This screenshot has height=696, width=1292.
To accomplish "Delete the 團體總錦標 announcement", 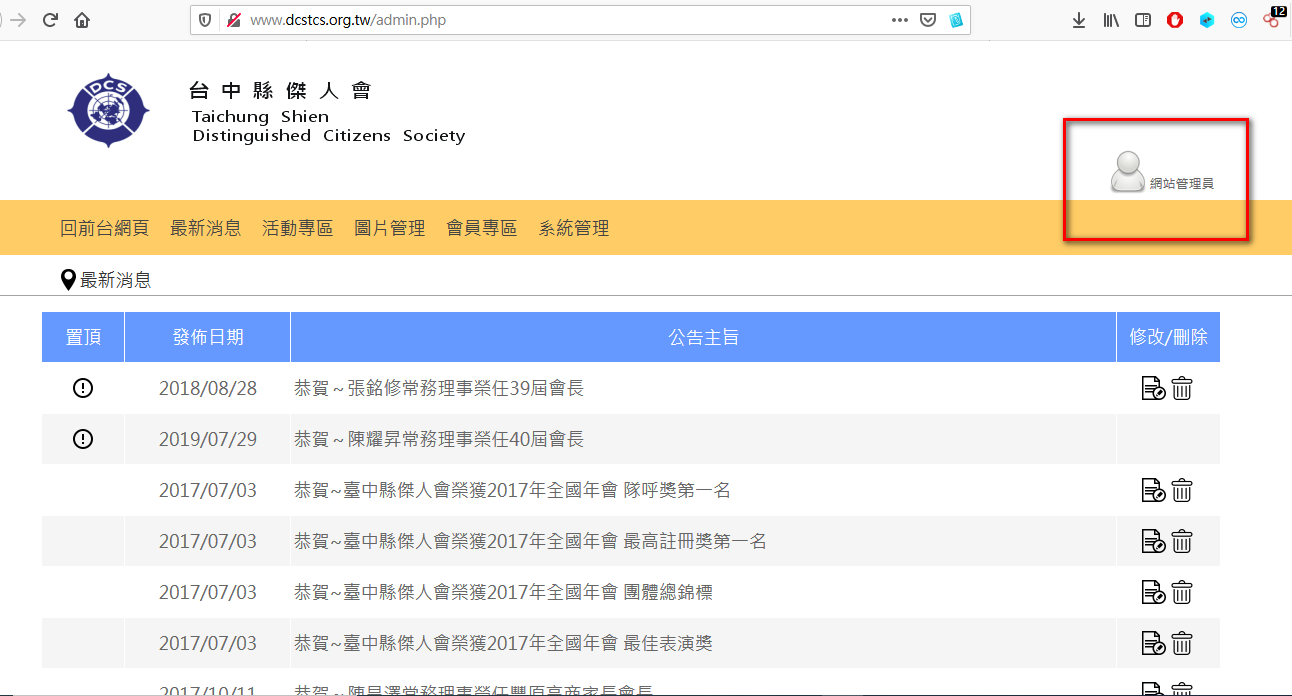I will (x=1182, y=592).
